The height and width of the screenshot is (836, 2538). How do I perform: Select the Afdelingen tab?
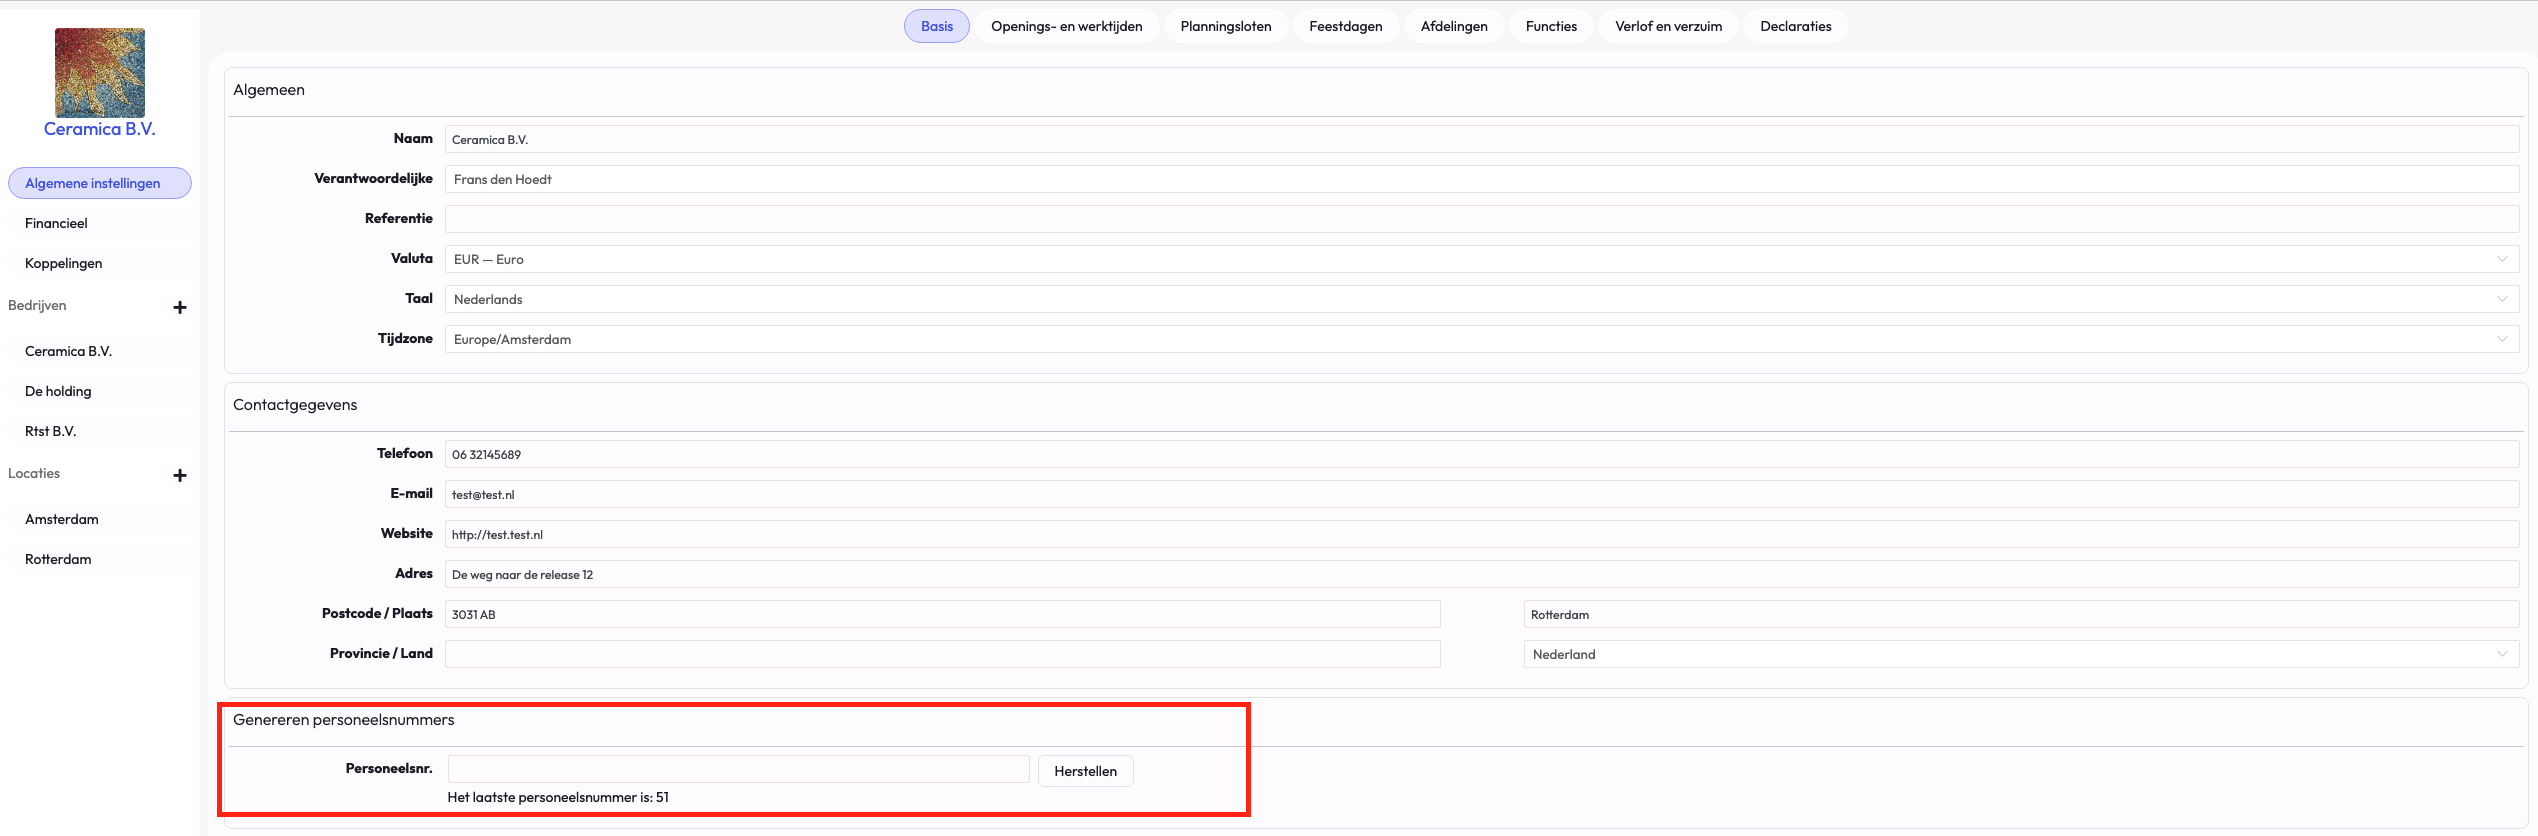[x=1454, y=26]
